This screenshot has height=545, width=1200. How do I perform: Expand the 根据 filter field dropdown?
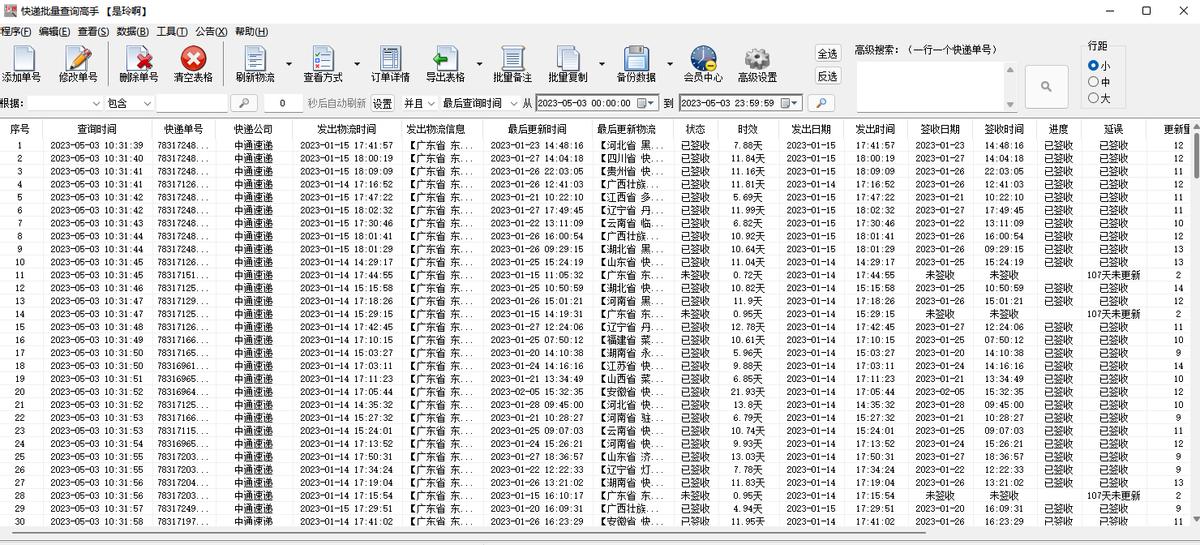tap(96, 103)
